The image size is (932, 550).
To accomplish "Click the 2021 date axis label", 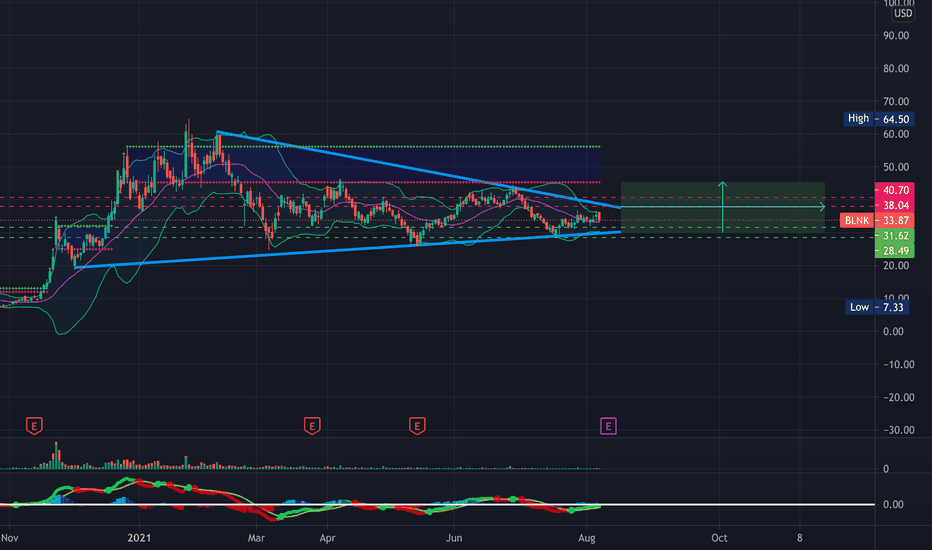I will tap(139, 538).
